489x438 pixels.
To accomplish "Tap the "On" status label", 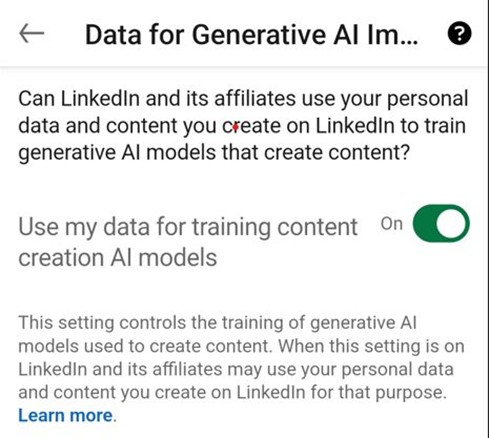I will [392, 224].
